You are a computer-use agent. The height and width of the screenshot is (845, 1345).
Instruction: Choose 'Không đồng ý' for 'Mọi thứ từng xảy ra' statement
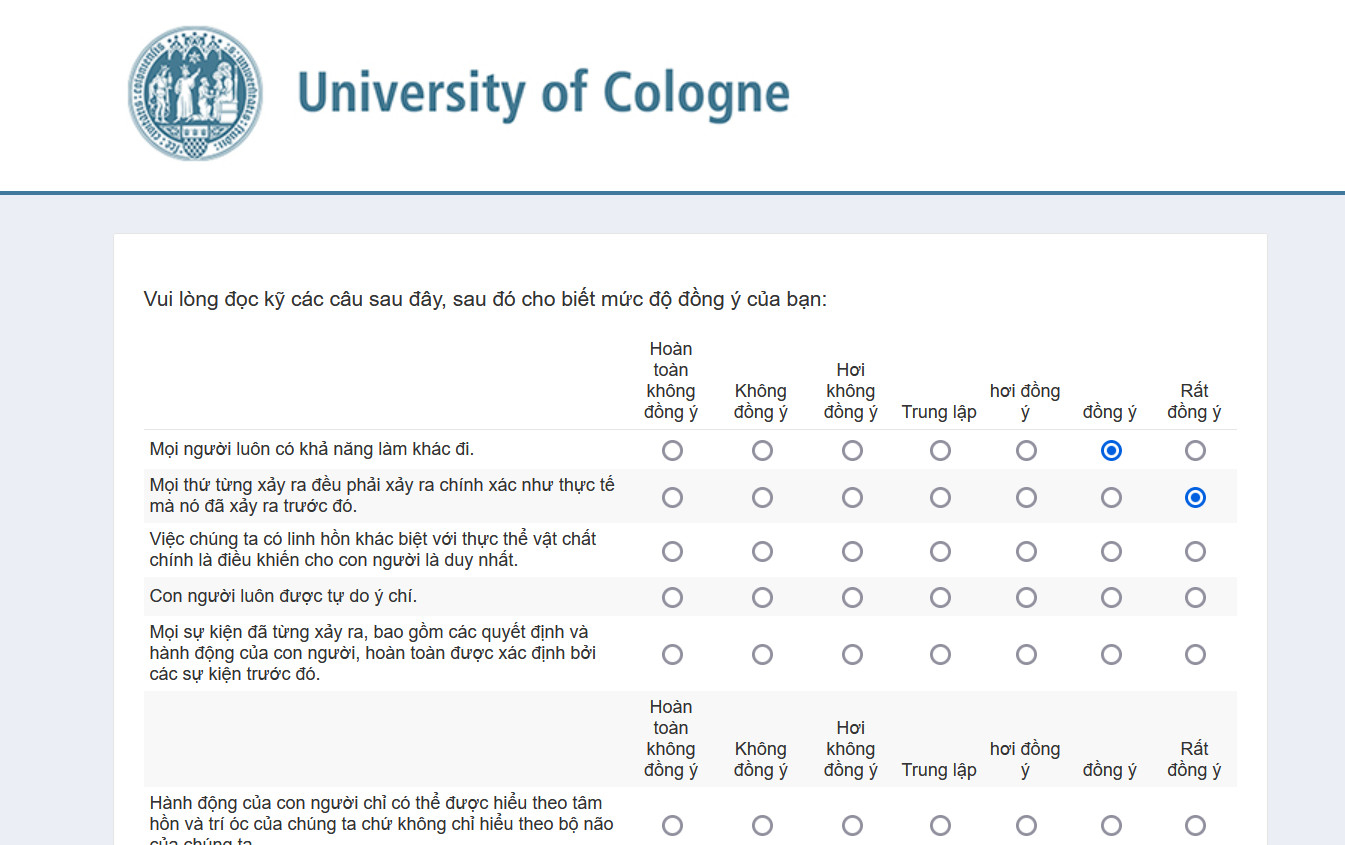click(x=762, y=498)
